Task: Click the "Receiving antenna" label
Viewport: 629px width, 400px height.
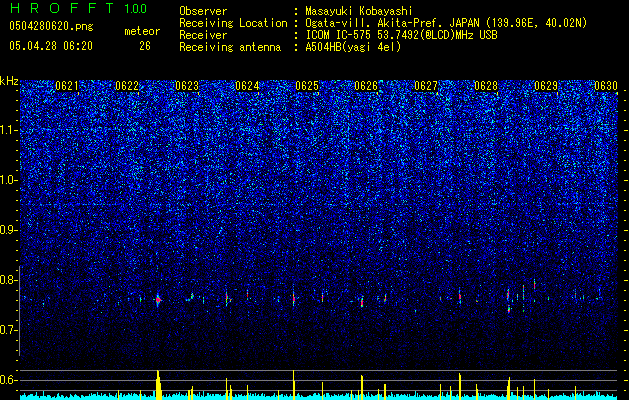Action: 230,47
